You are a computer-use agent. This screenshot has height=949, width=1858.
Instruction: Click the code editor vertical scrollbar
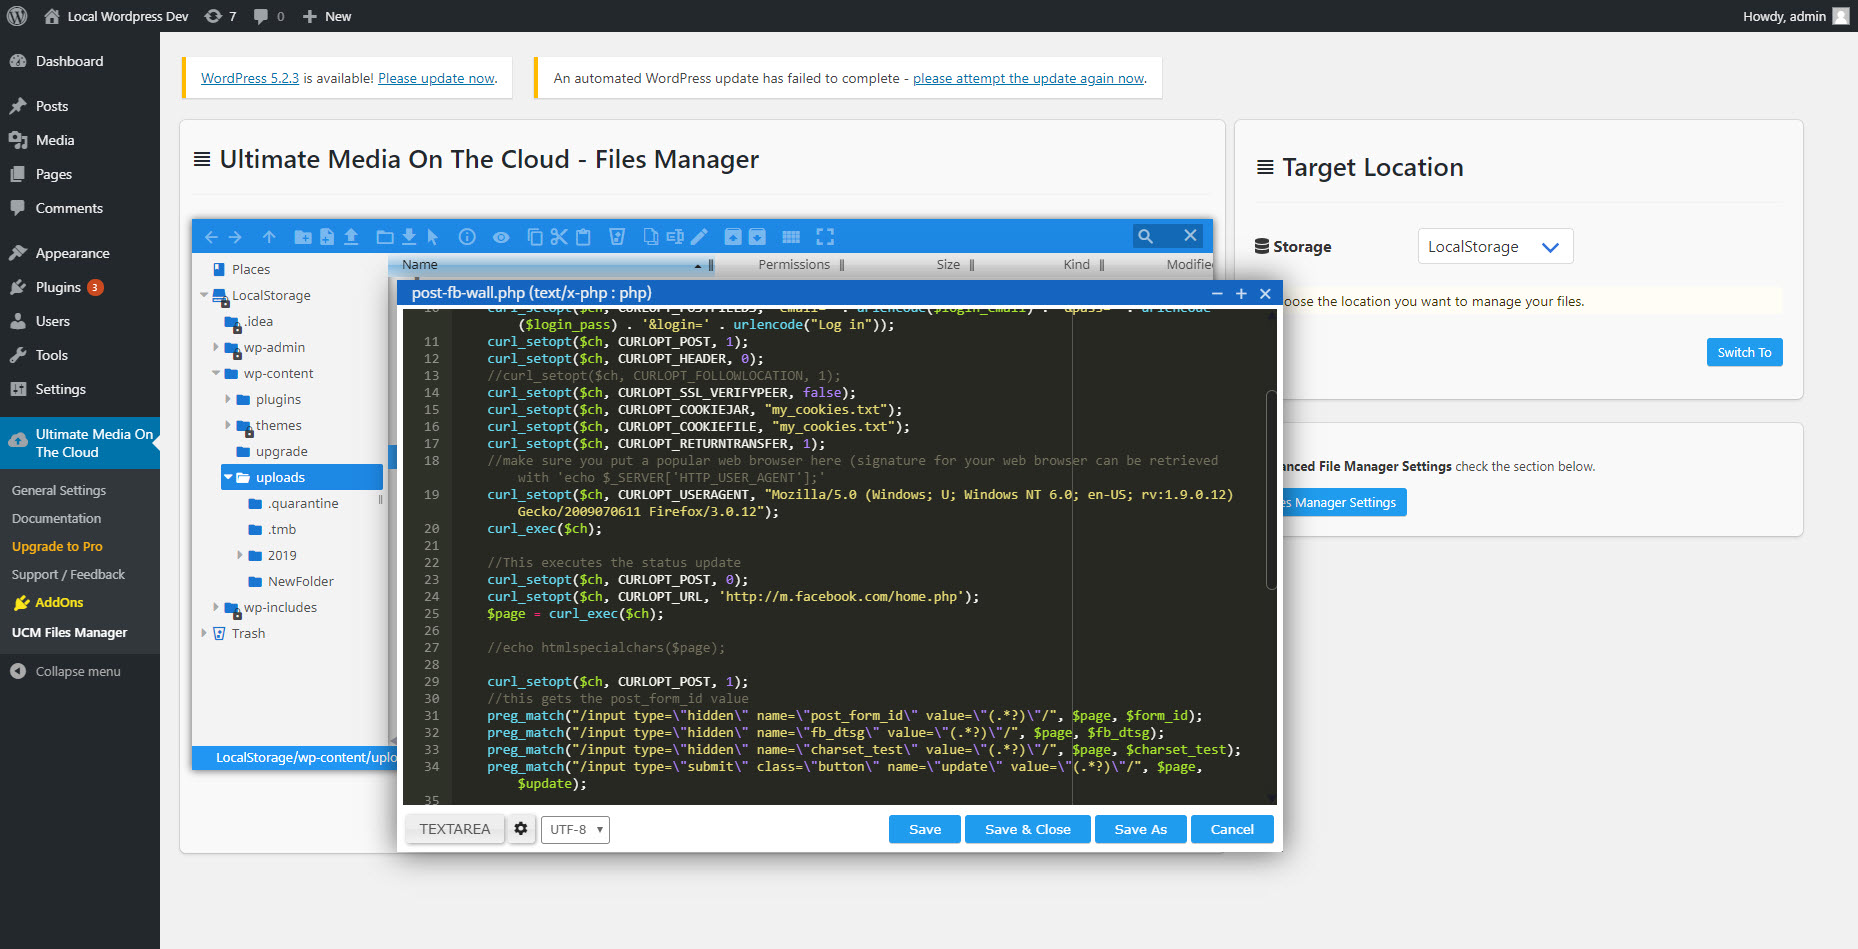1271,490
